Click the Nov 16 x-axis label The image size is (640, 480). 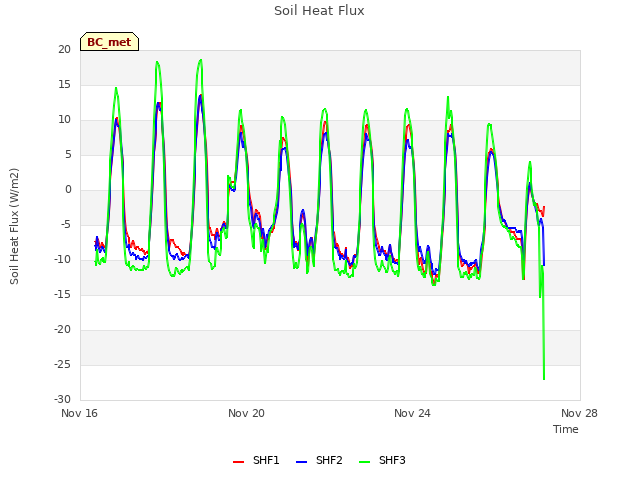pos(80,413)
